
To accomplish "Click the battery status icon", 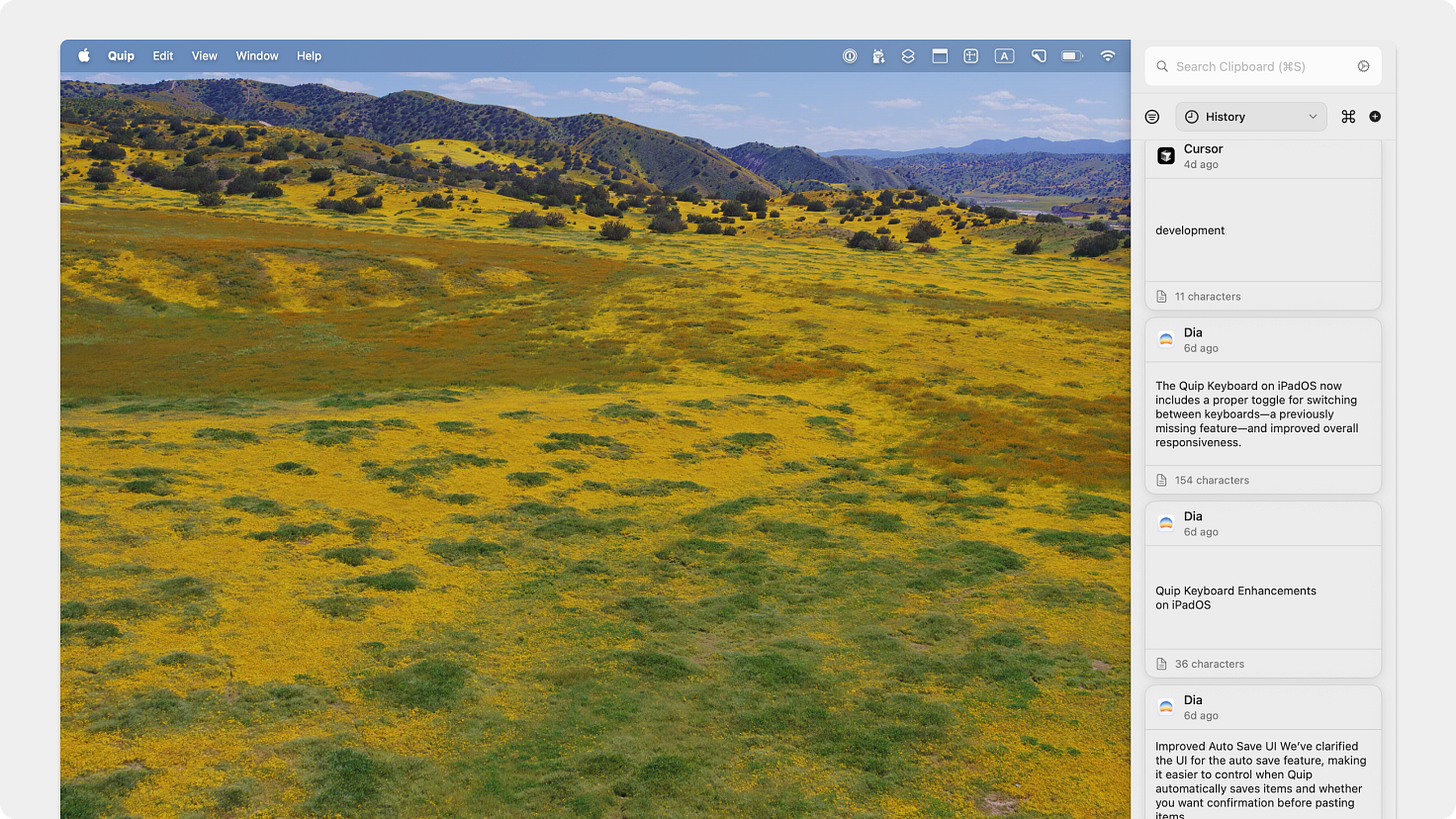I will (x=1072, y=56).
